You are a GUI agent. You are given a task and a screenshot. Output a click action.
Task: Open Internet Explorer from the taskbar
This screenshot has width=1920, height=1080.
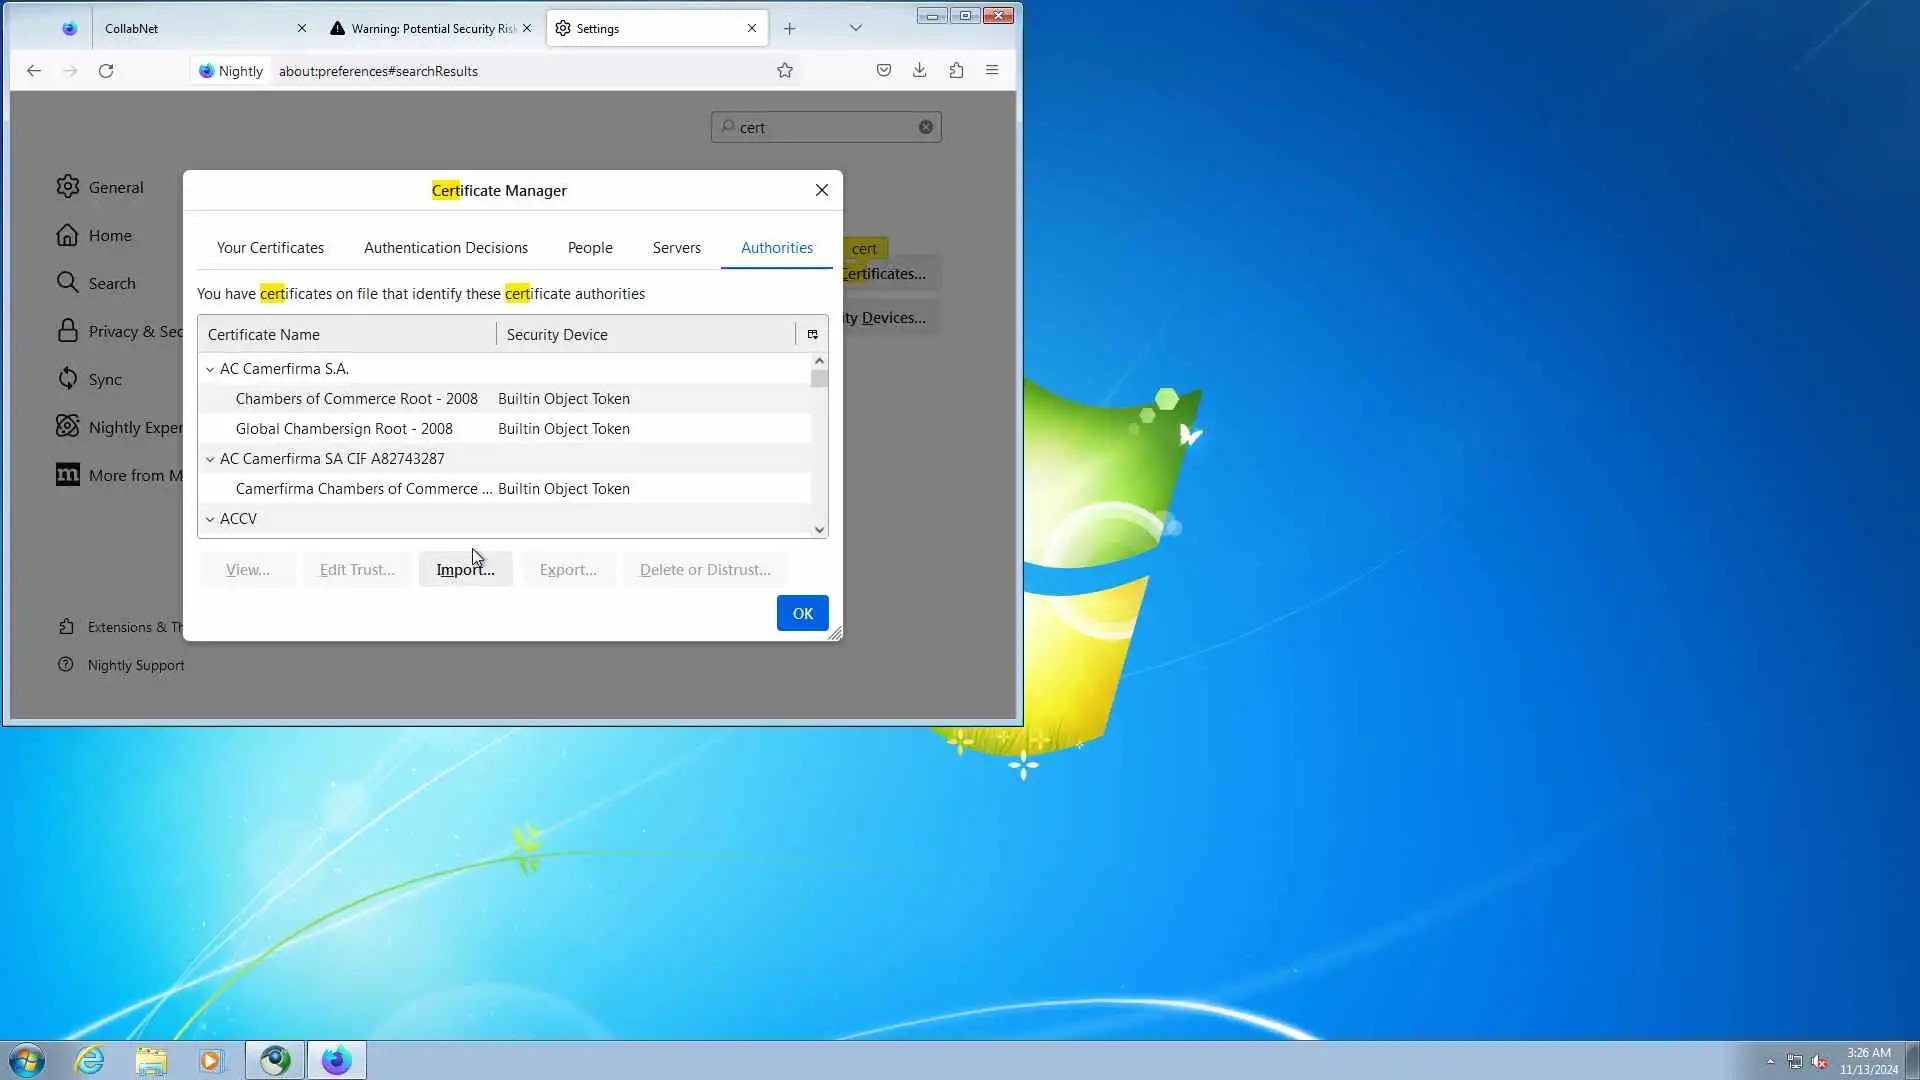click(90, 1060)
